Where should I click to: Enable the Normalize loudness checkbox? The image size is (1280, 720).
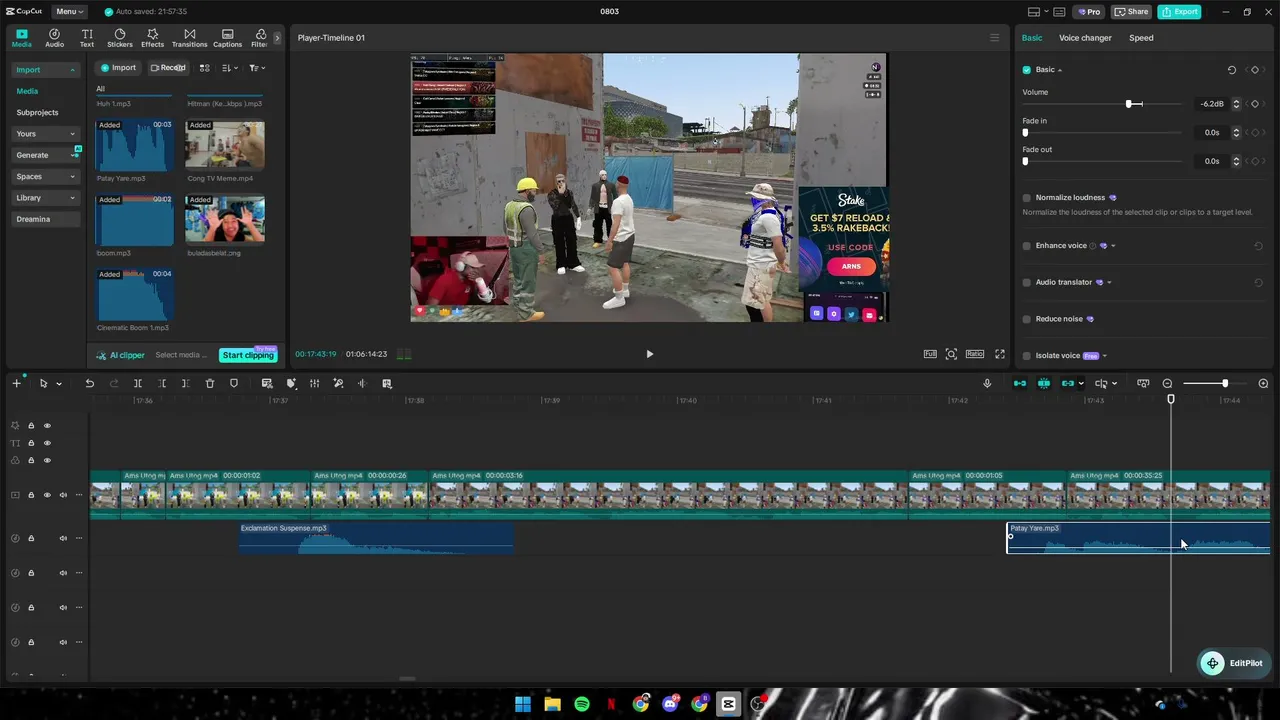click(1026, 198)
